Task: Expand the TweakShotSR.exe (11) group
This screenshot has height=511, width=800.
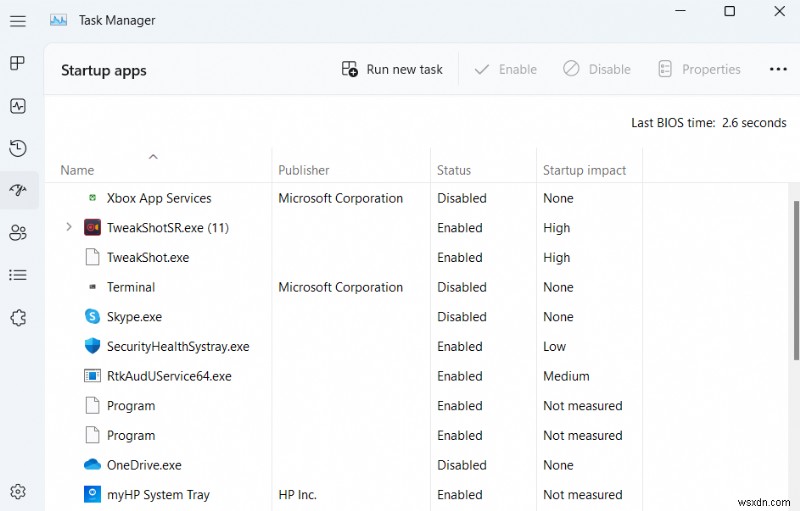Action: [69, 228]
